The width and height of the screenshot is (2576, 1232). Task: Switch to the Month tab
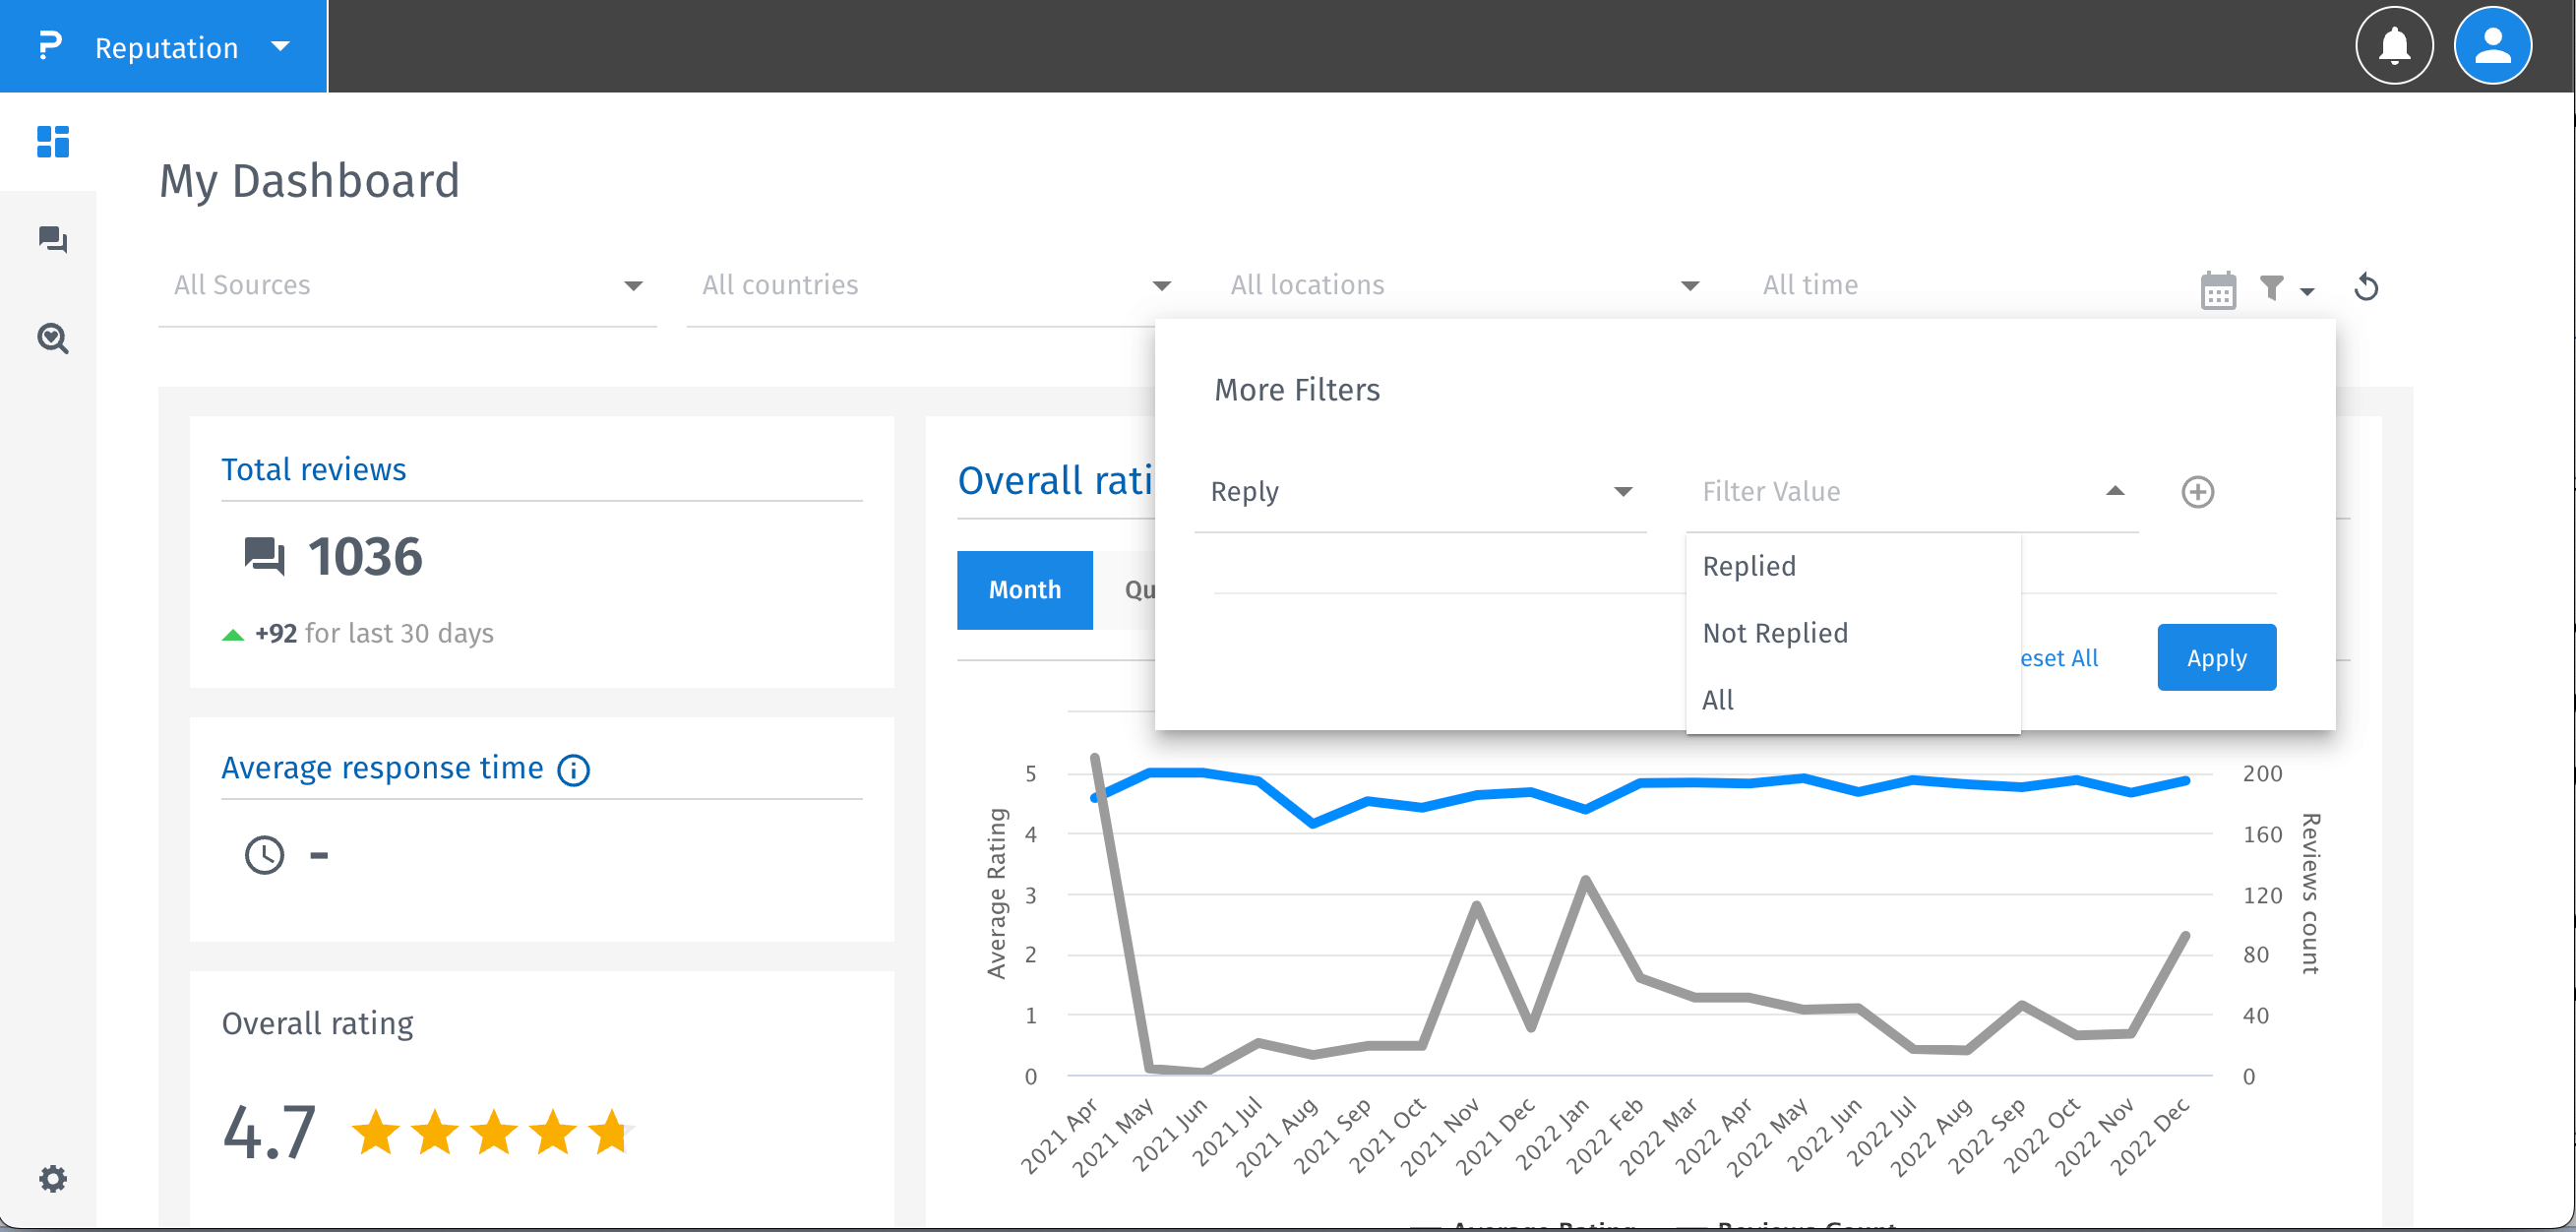(1024, 590)
